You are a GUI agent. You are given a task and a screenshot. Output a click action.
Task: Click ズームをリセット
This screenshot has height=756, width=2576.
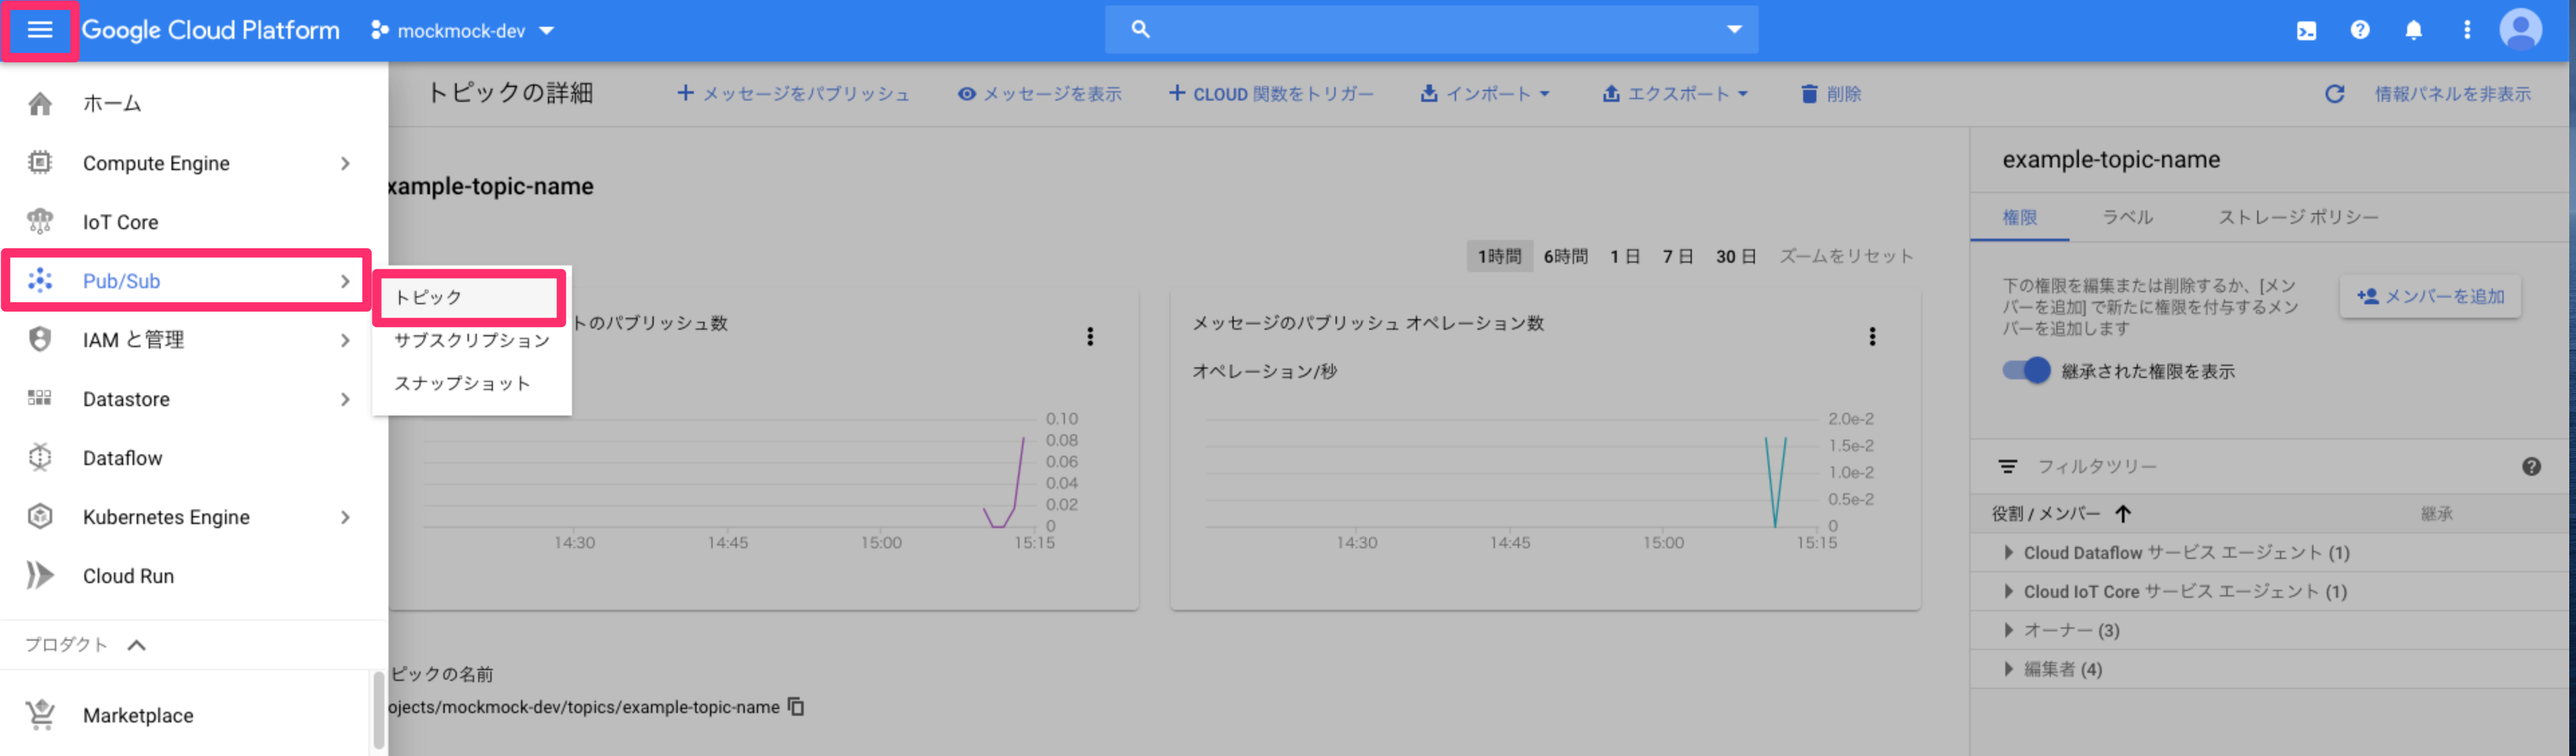(x=1846, y=257)
